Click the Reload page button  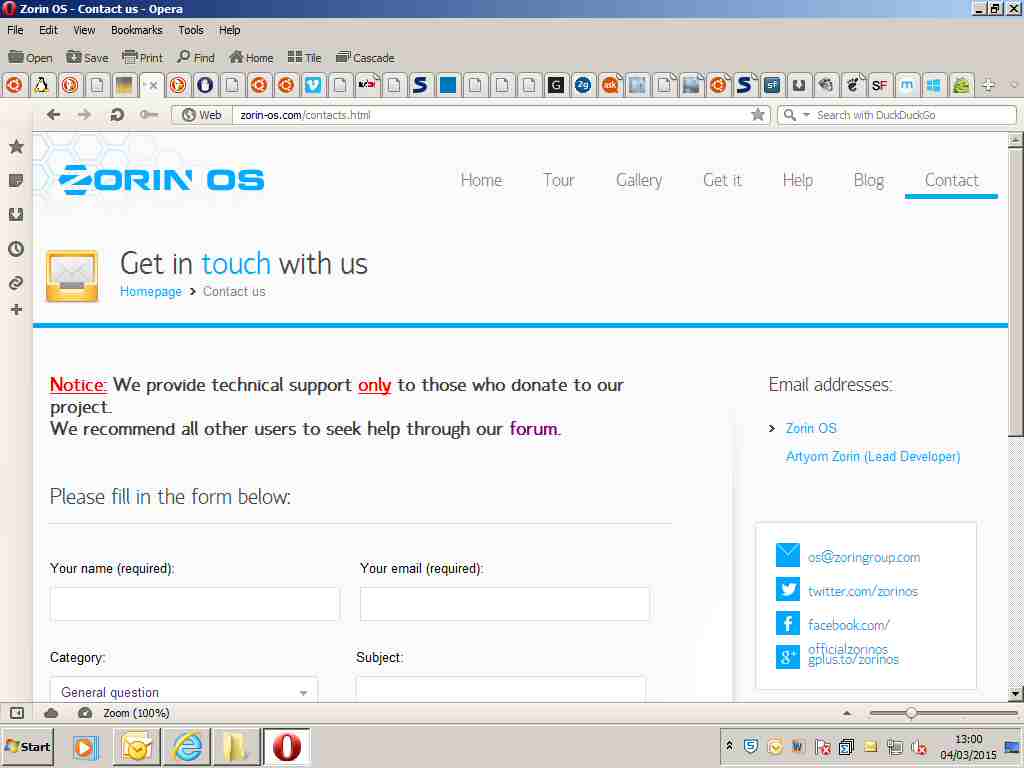117,115
